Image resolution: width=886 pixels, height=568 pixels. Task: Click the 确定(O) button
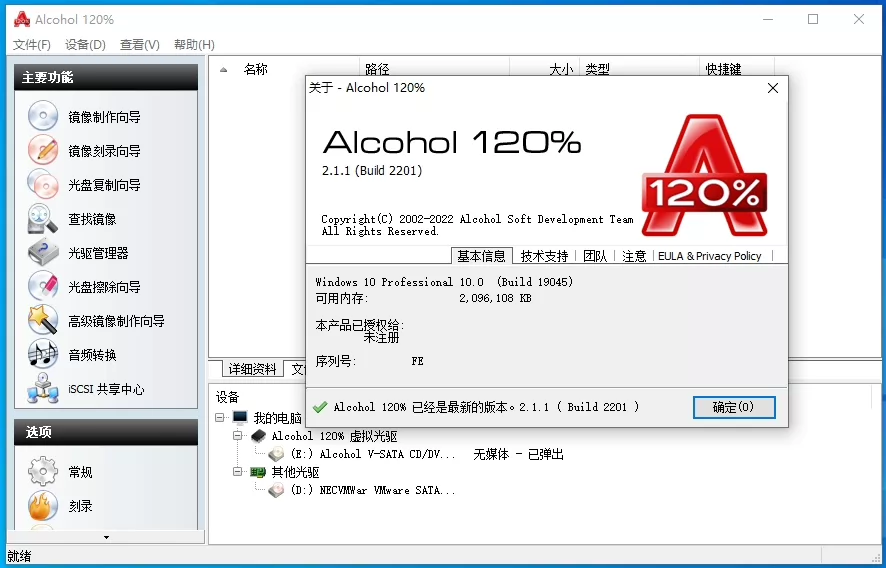(x=734, y=407)
